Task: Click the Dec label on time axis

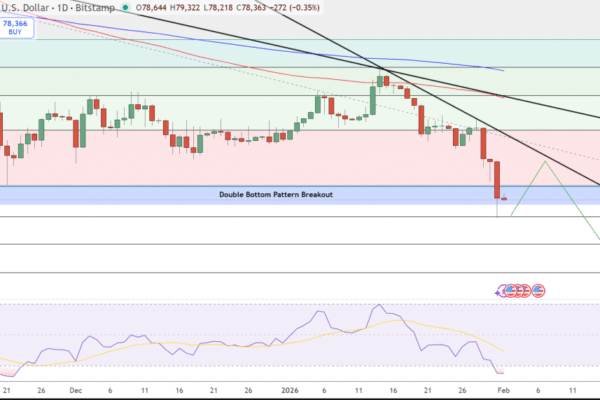Action: pos(73,391)
